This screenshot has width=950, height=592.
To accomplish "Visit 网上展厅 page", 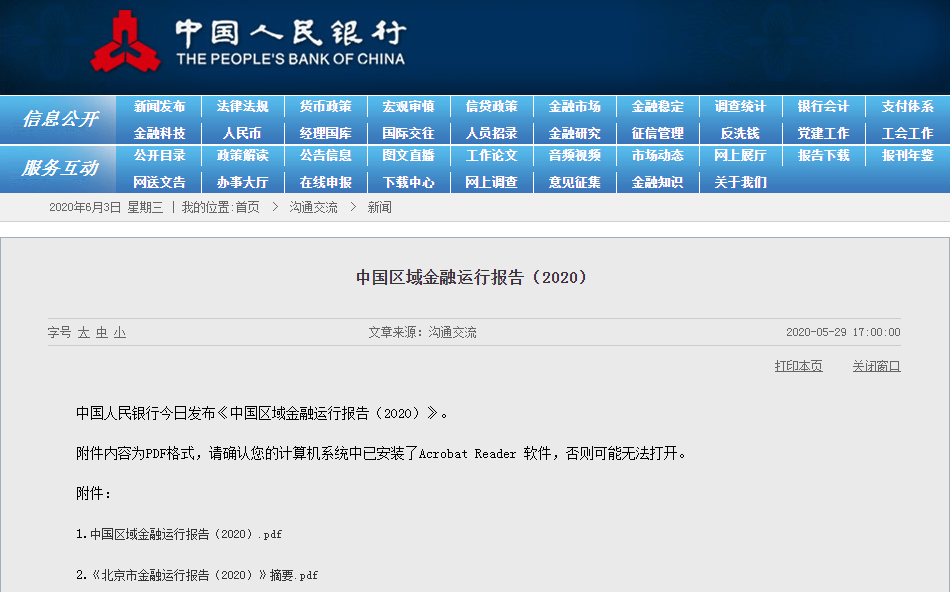I will pos(740,156).
